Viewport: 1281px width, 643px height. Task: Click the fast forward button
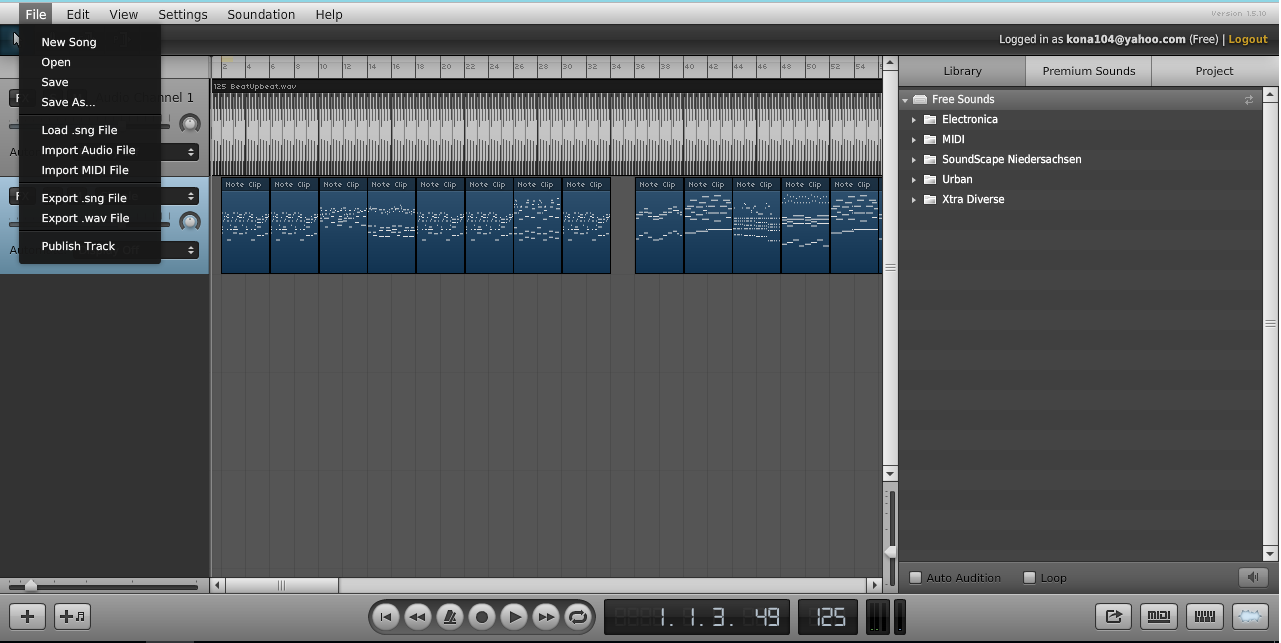click(x=545, y=617)
